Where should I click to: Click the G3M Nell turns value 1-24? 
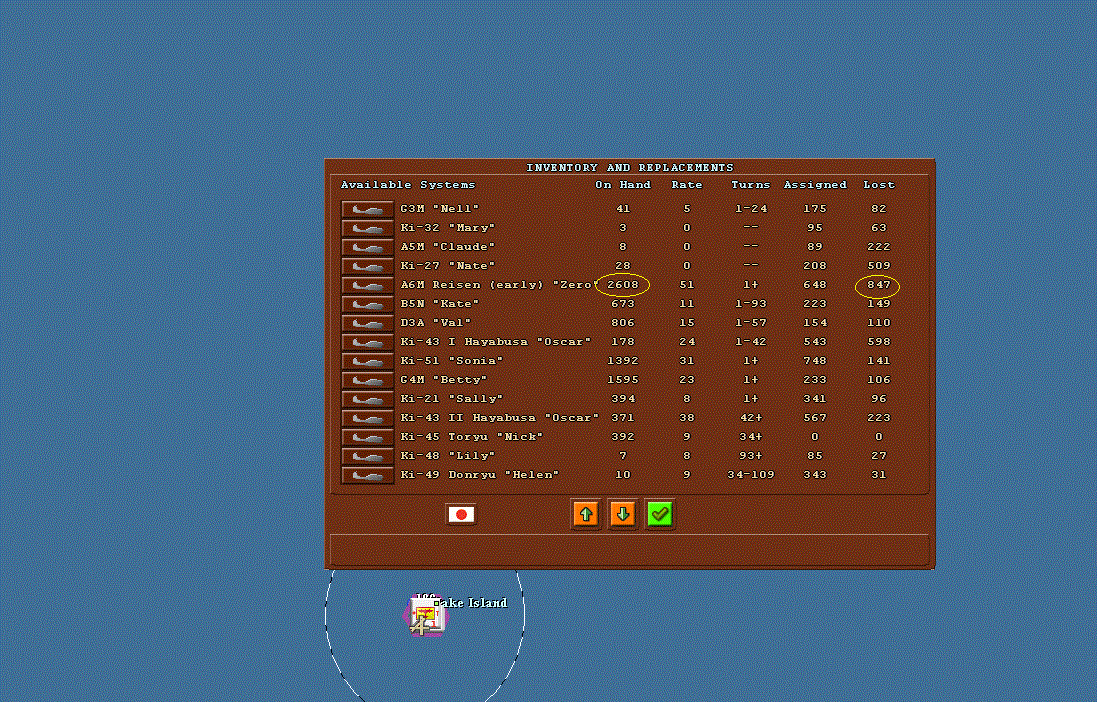click(x=751, y=209)
